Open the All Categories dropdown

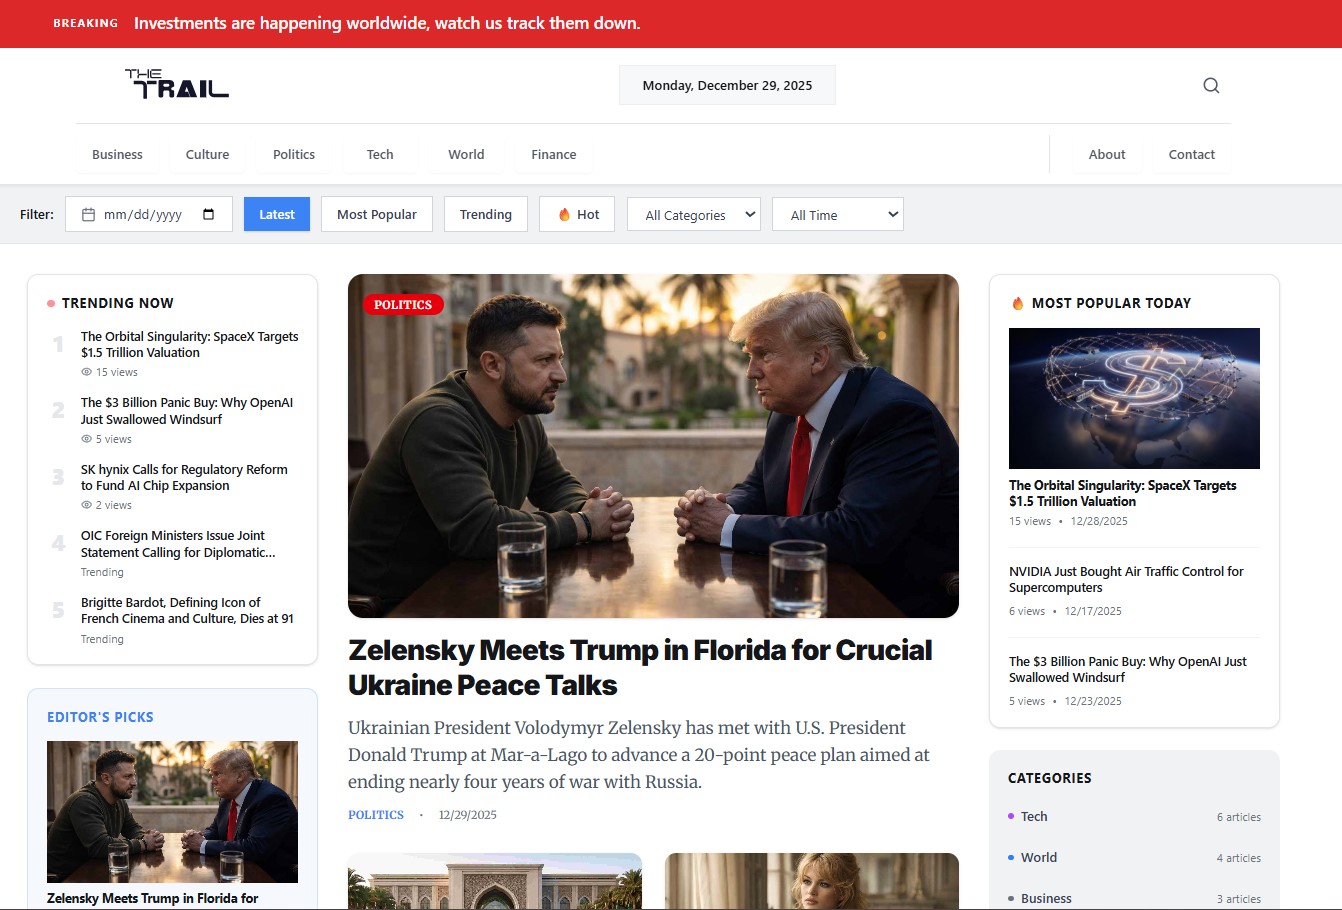[x=693, y=213]
